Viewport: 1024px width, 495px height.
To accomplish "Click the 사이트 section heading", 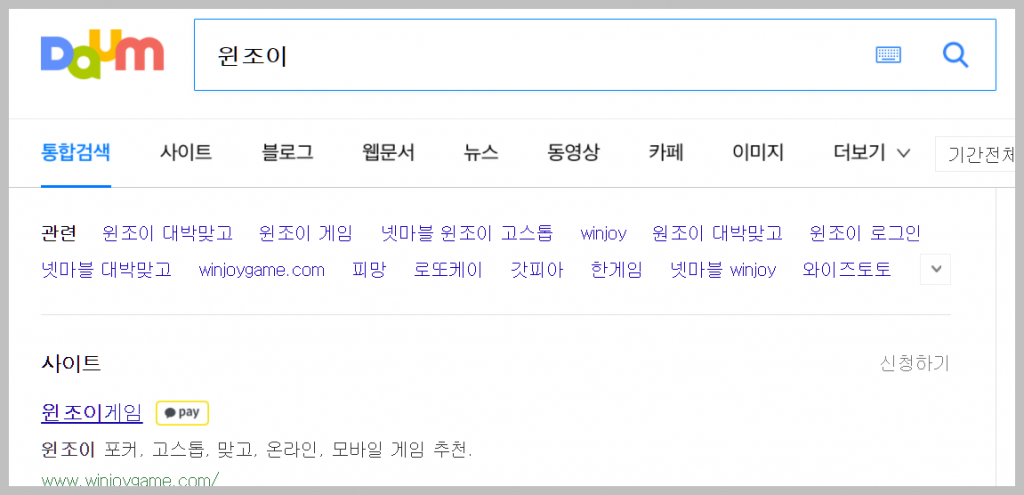I will (71, 363).
